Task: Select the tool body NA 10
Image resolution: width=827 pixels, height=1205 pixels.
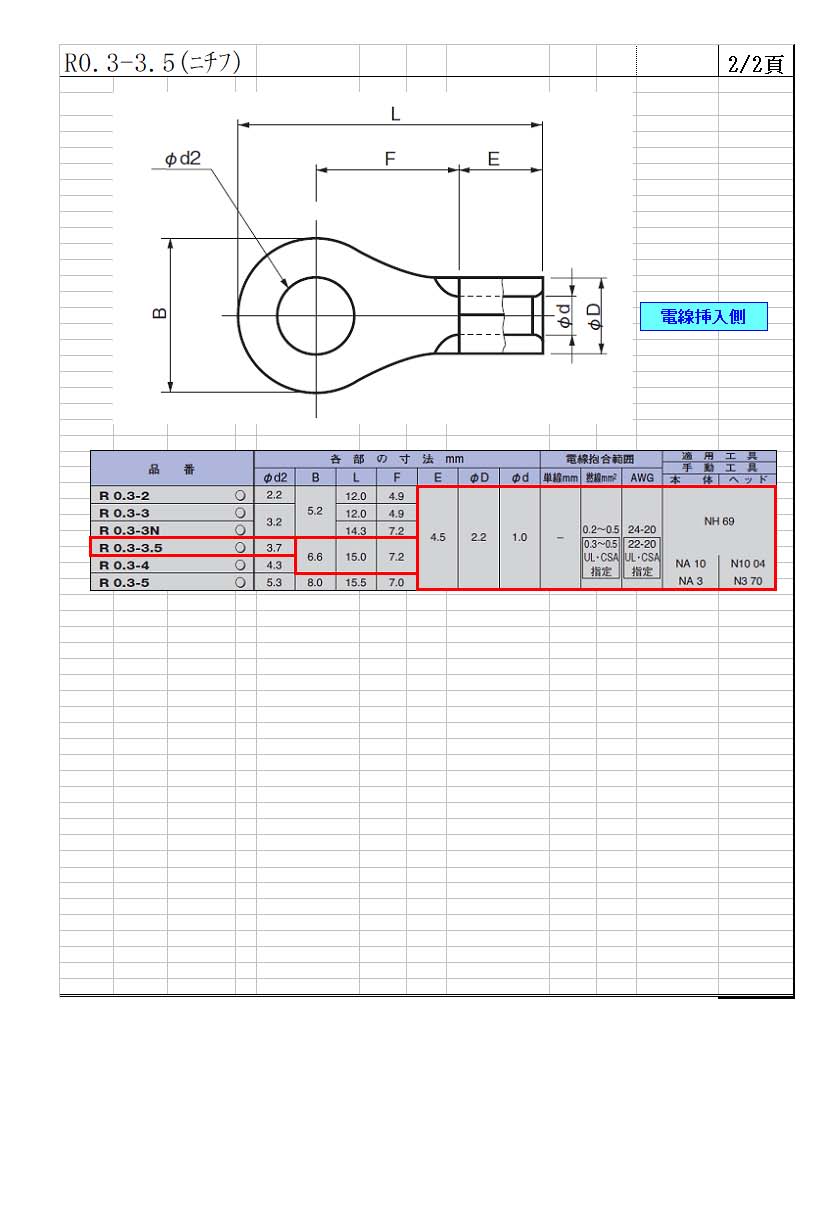Action: [x=690, y=564]
